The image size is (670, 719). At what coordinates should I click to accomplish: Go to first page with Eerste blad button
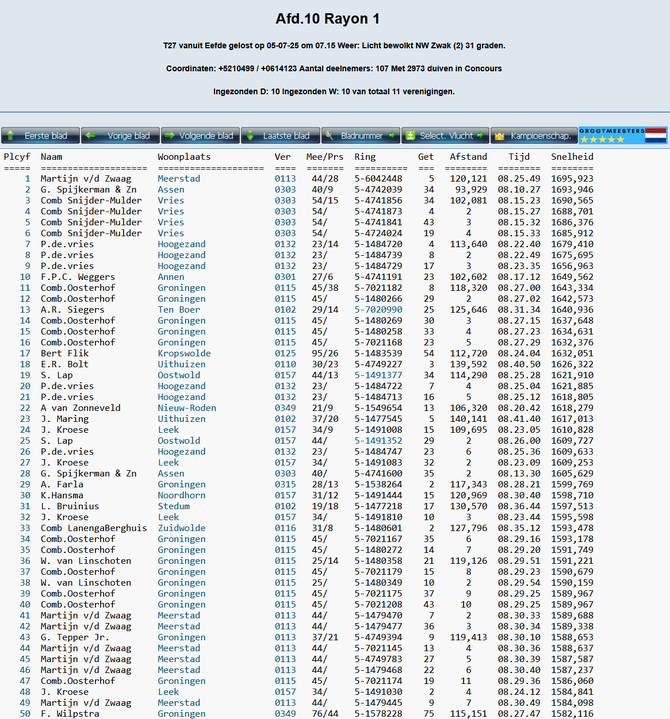[40, 136]
